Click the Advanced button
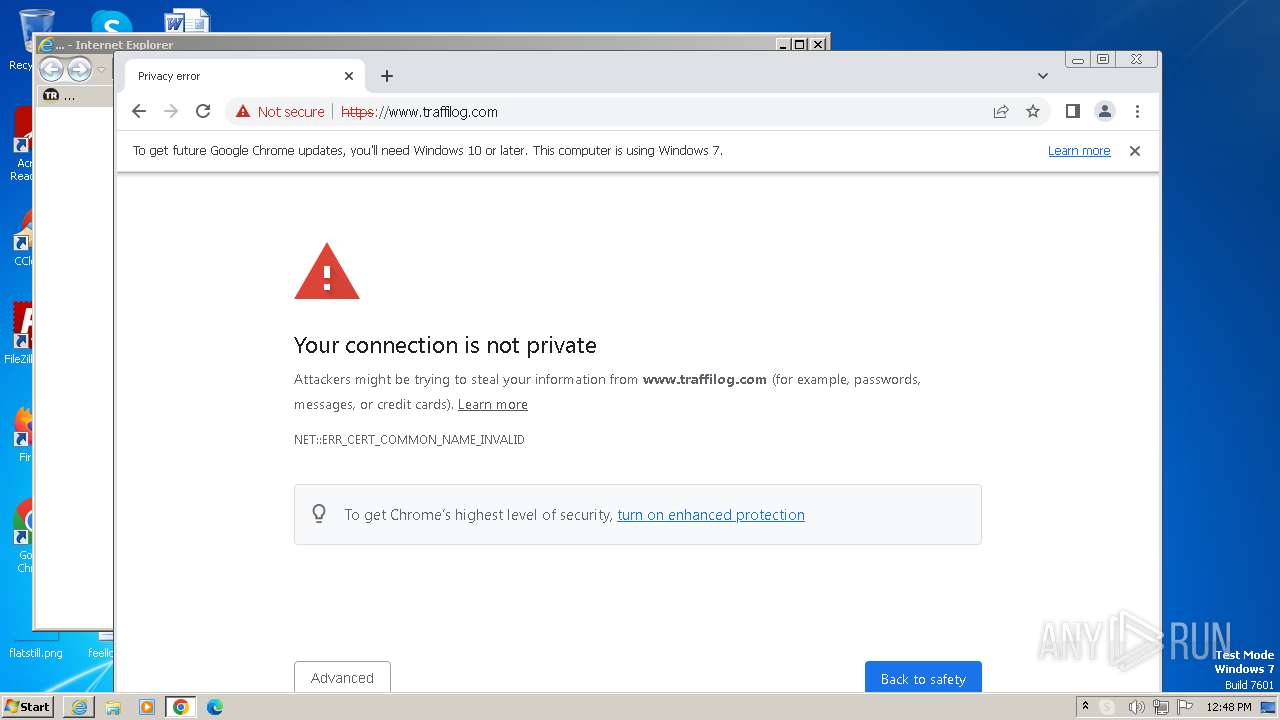 click(x=342, y=678)
